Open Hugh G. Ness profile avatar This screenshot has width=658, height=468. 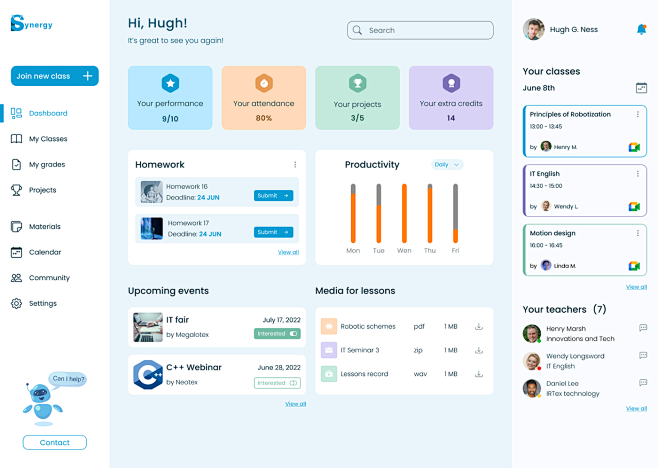click(534, 29)
